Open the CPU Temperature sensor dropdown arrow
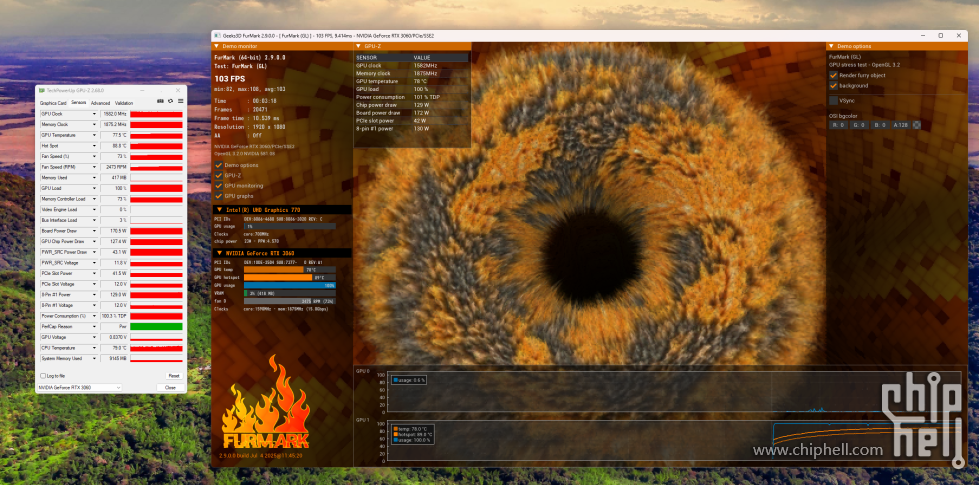The width and height of the screenshot is (979, 485). point(94,348)
